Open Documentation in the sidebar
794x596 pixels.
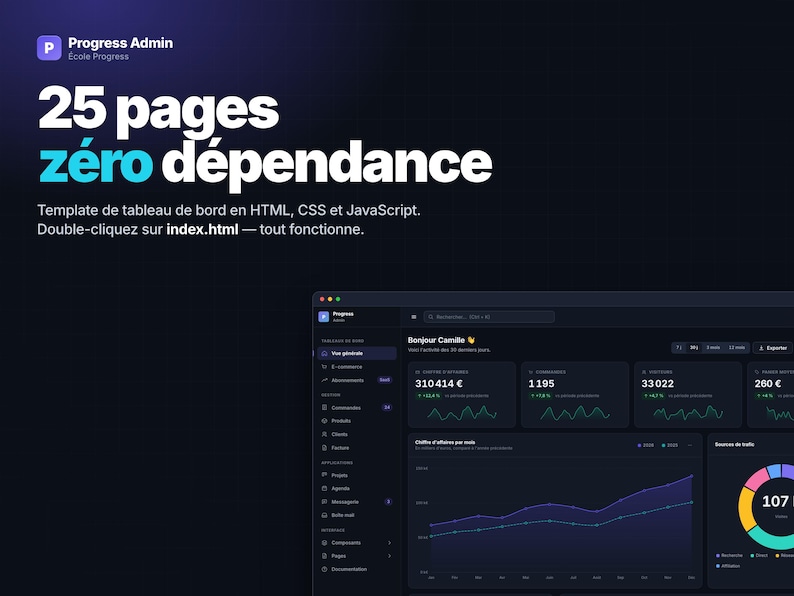coord(357,569)
